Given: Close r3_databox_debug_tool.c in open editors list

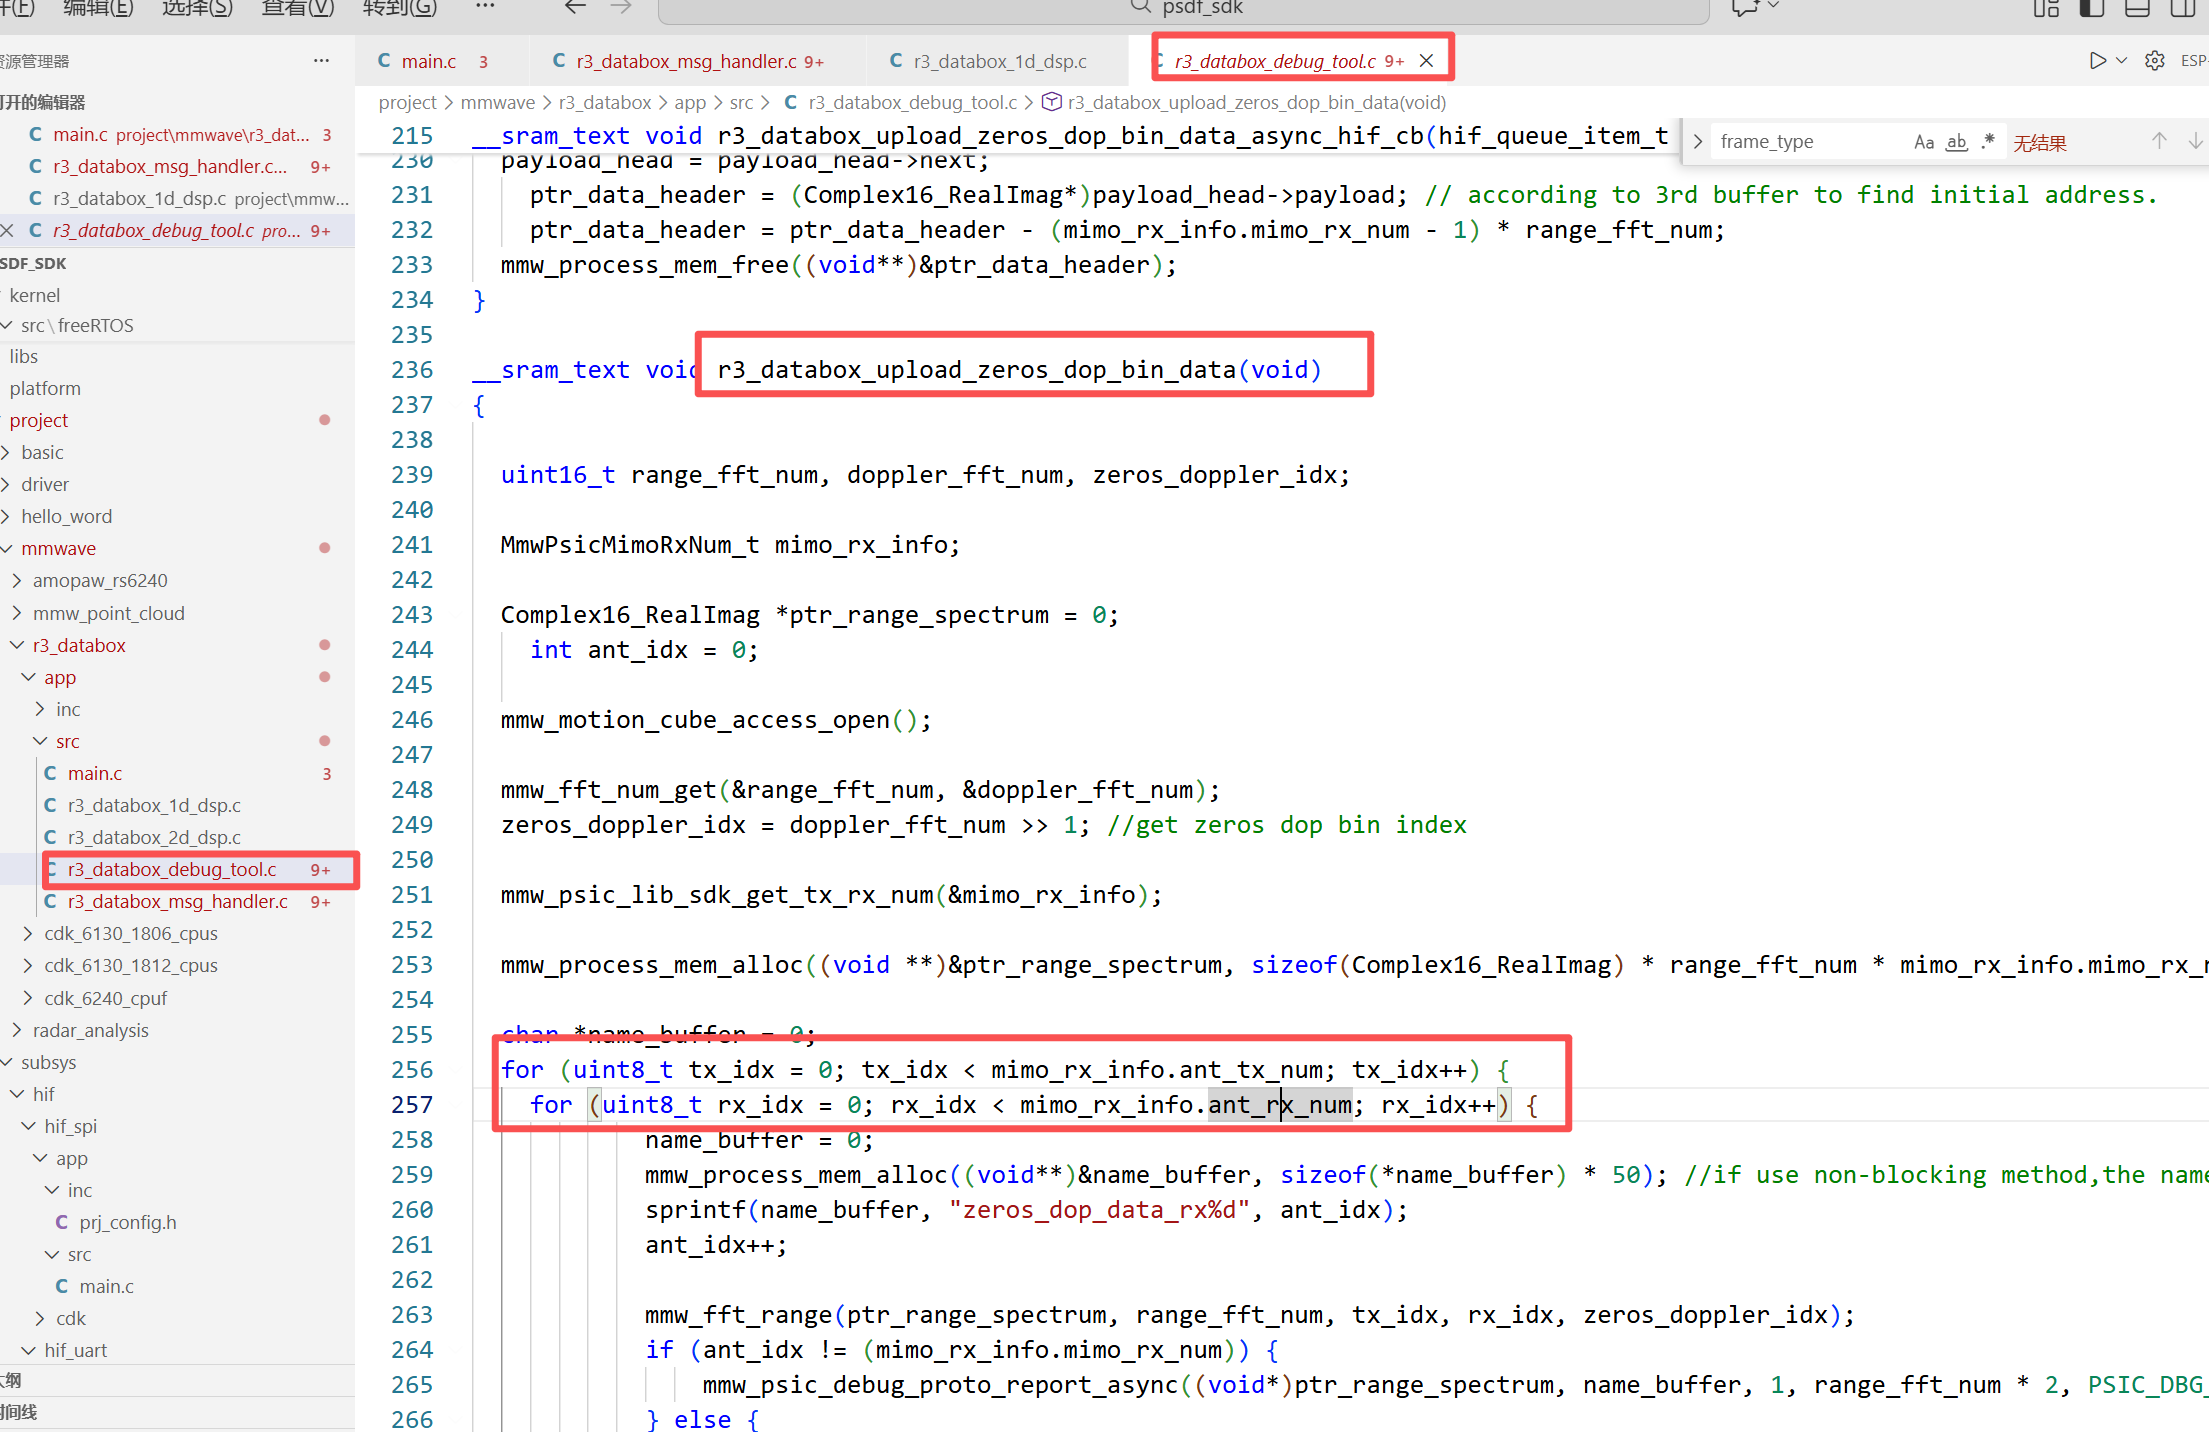Looking at the screenshot, I should pos(8,230).
